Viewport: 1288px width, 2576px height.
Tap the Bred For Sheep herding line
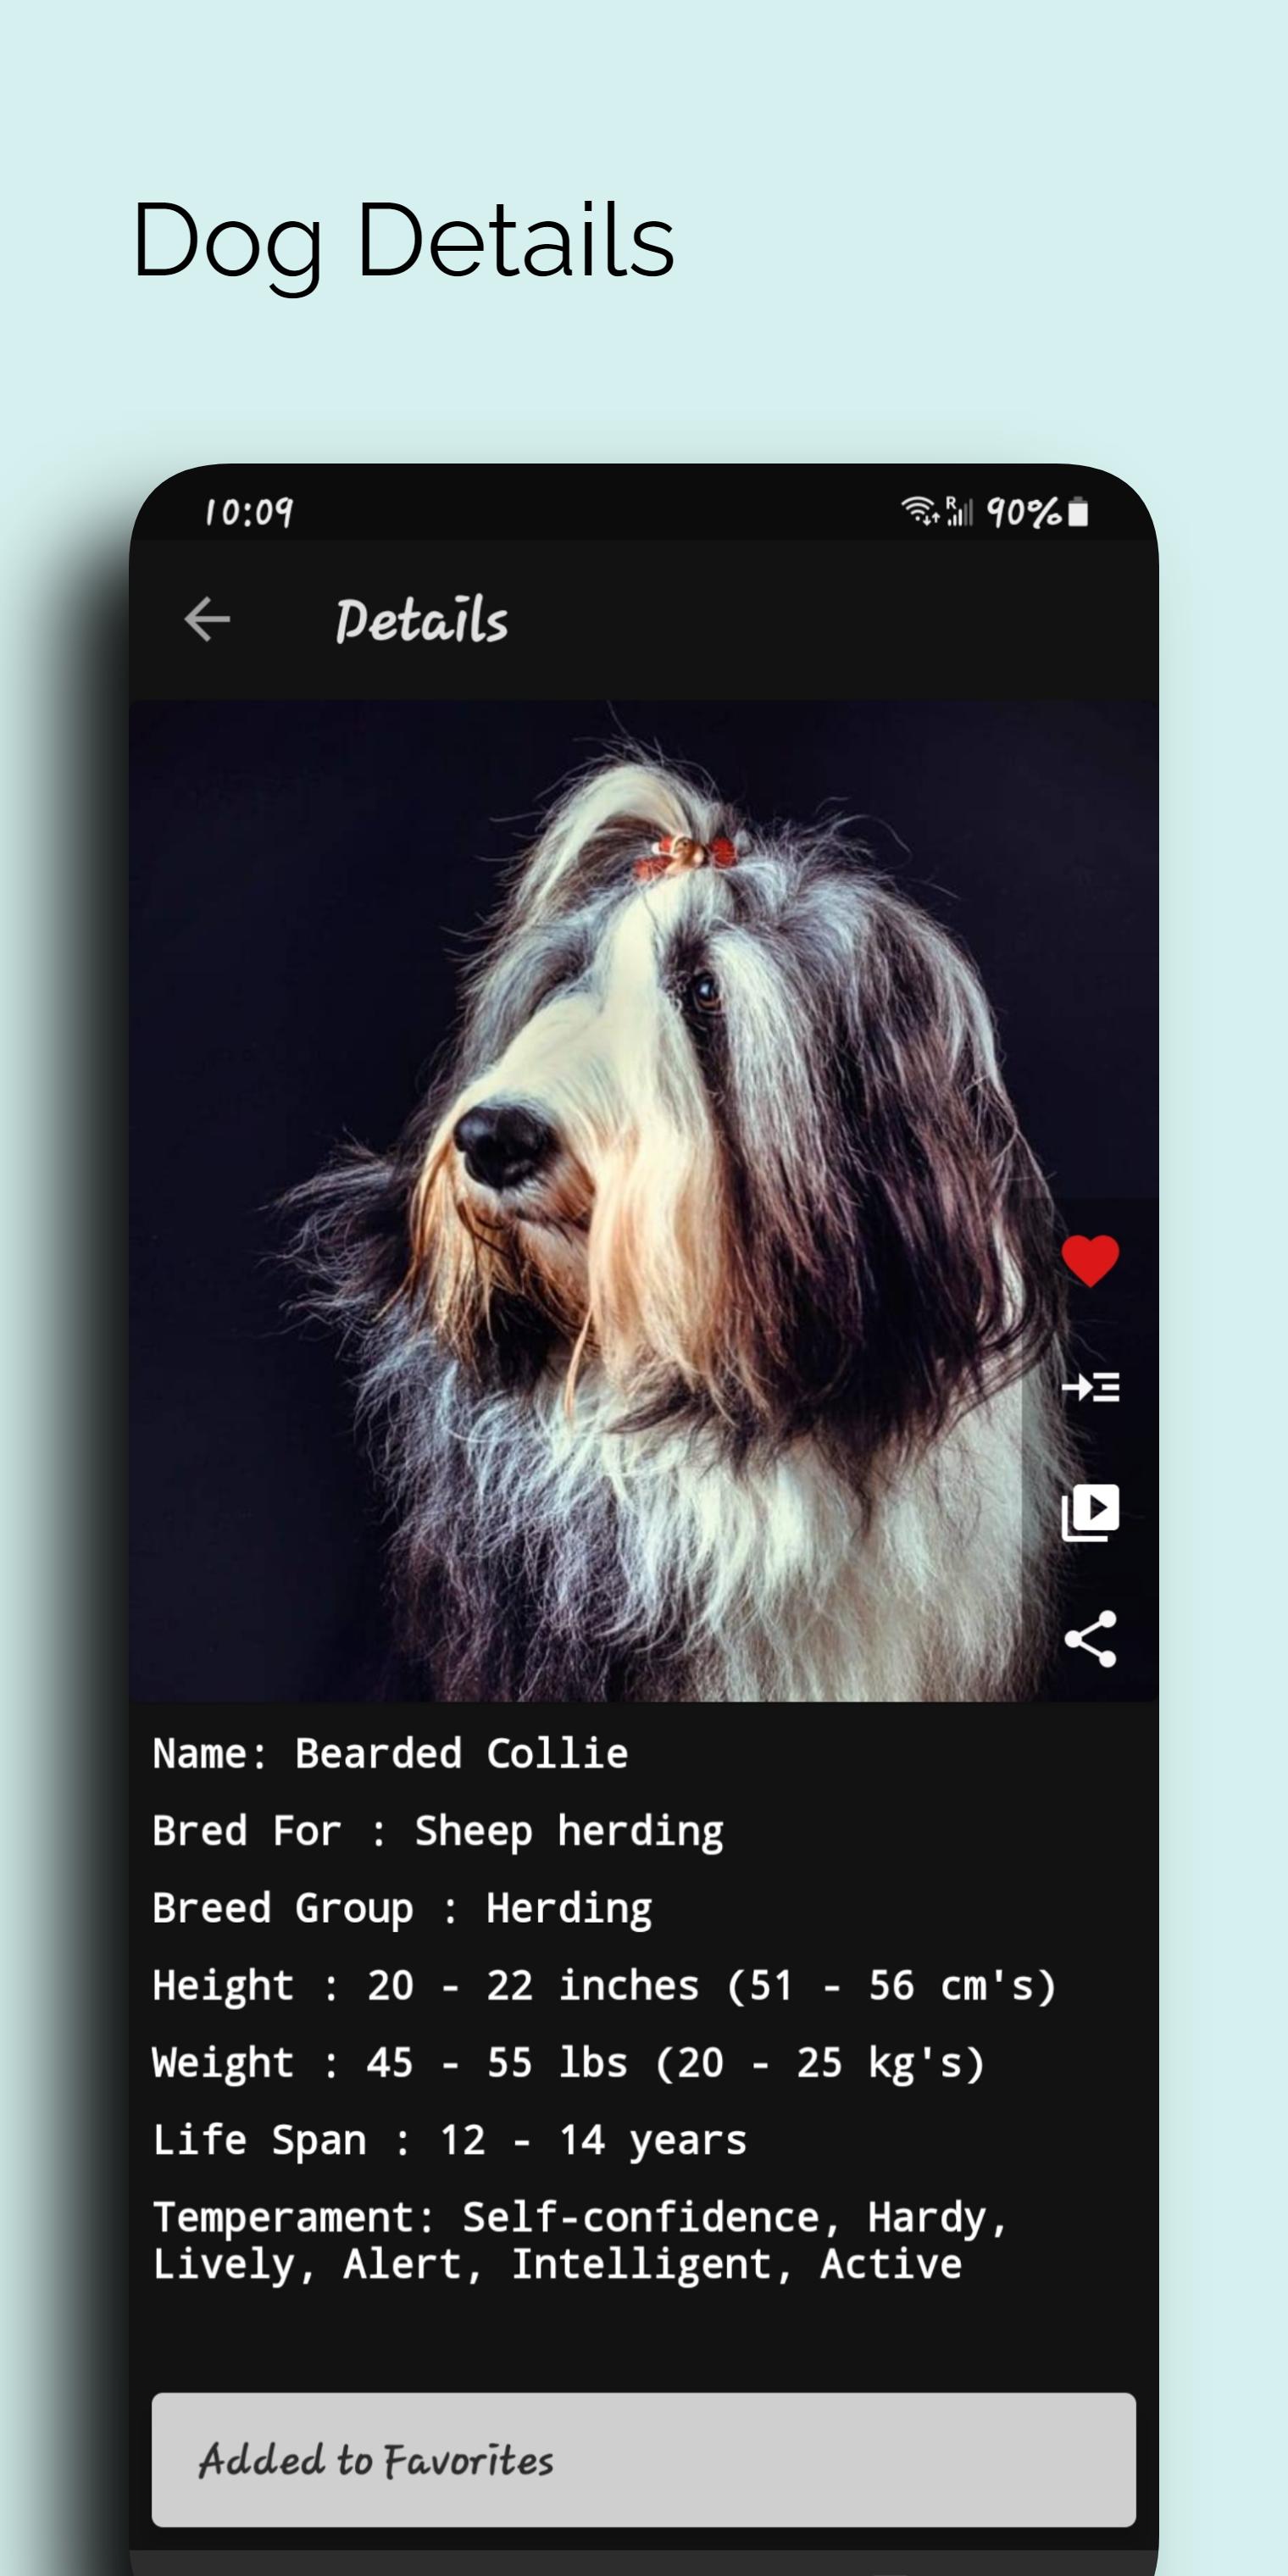click(438, 1832)
